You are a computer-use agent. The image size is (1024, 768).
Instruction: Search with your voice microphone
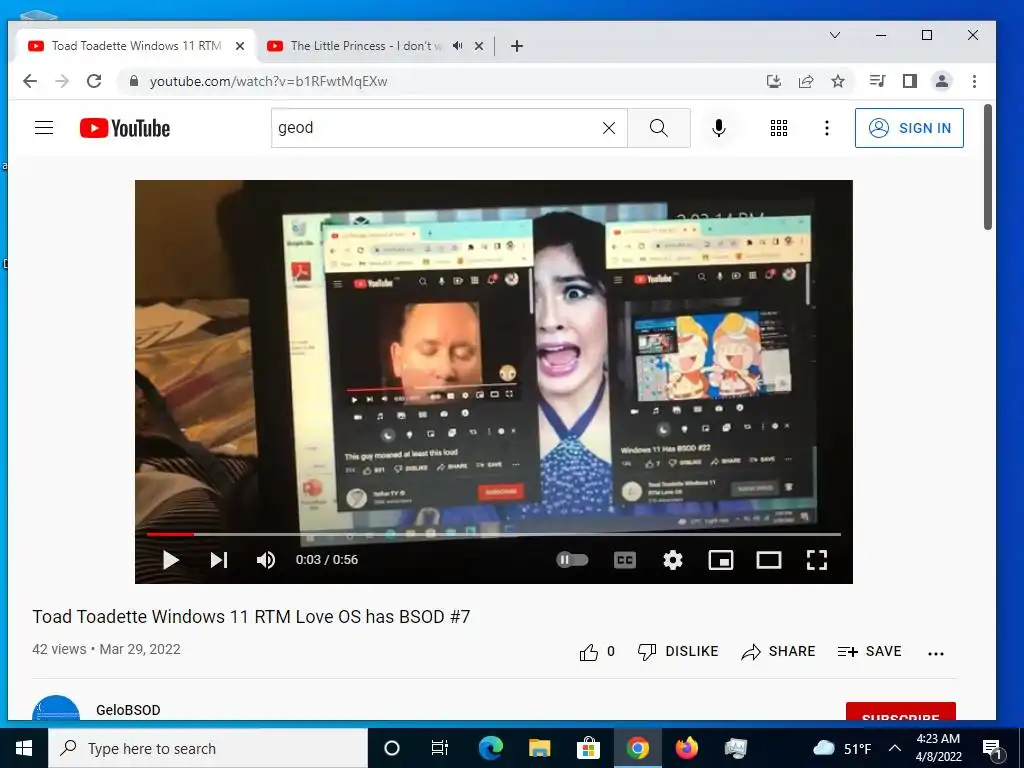718,128
